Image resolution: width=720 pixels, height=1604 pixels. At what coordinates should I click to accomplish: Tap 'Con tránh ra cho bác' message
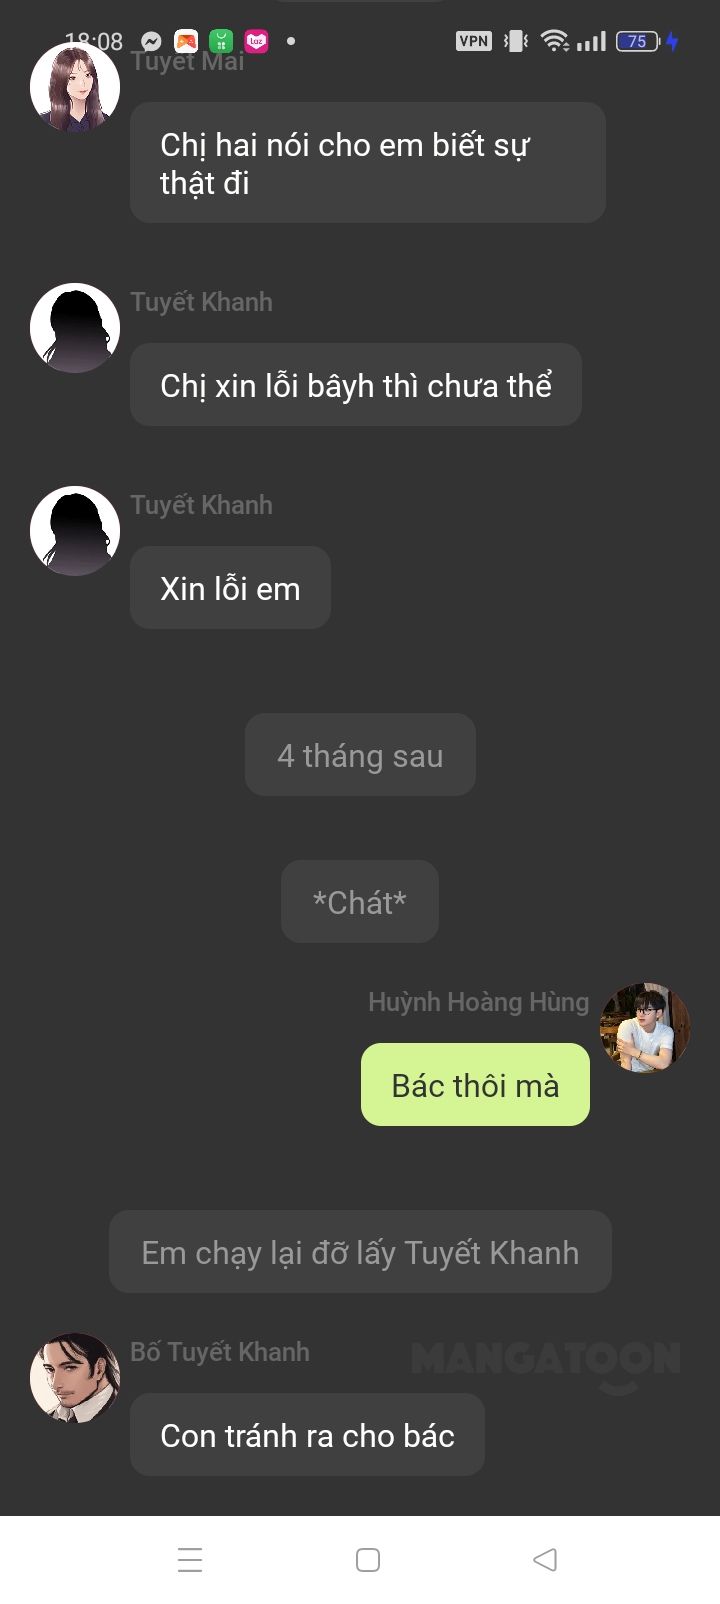[307, 1435]
